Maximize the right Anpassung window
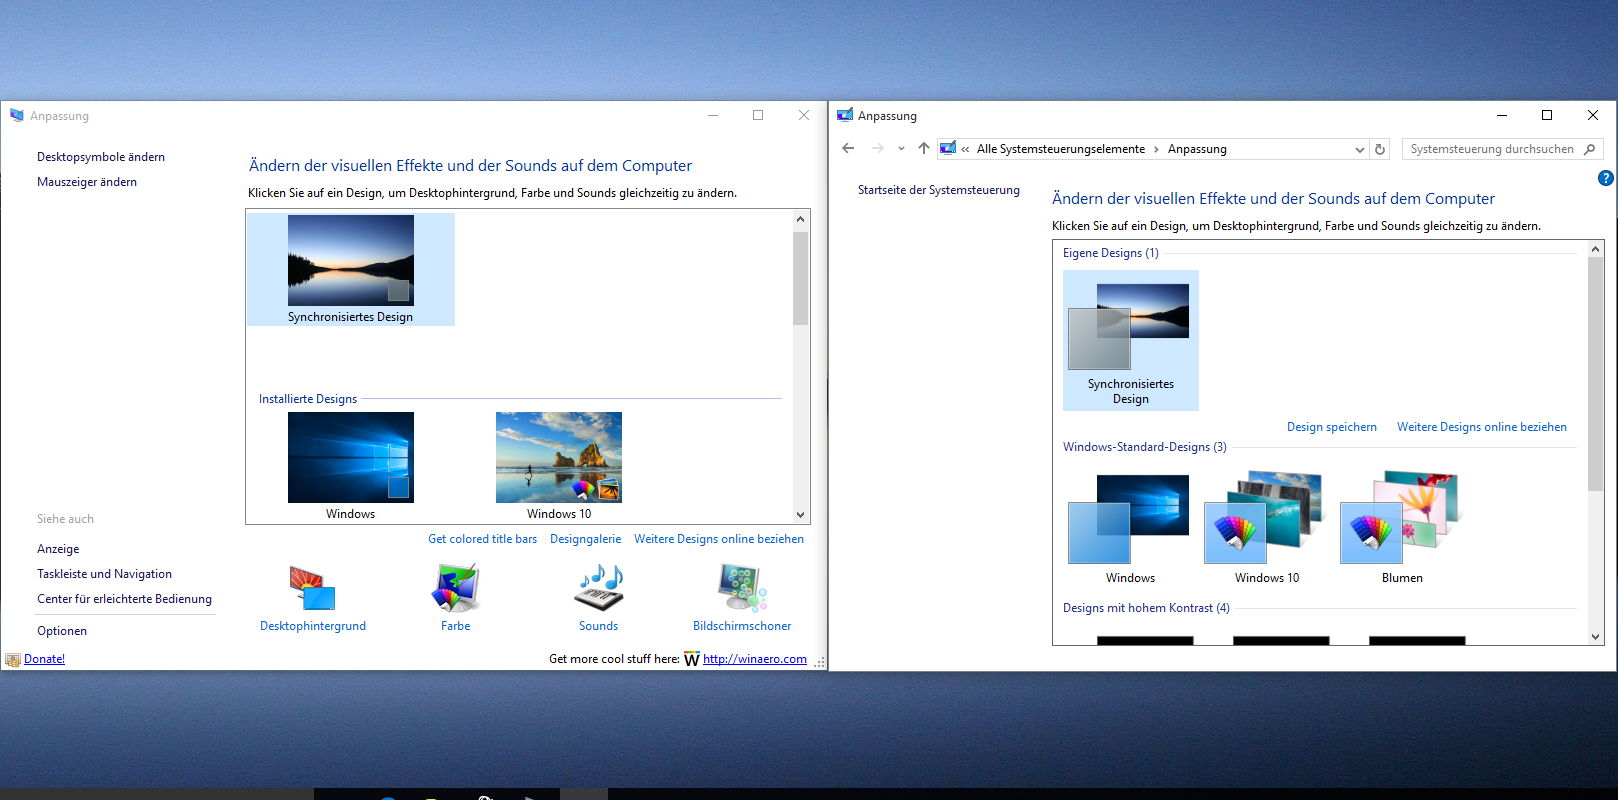The height and width of the screenshot is (800, 1618). pos(1547,116)
